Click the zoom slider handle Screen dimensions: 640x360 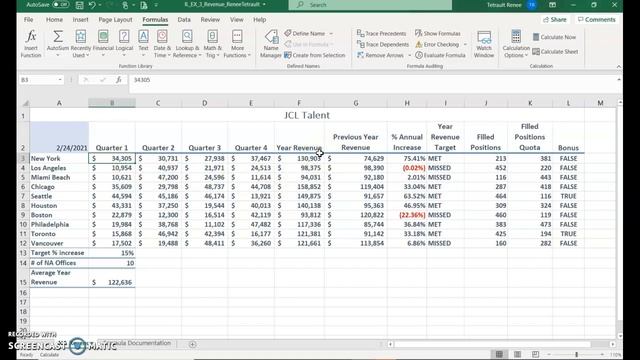coord(576,355)
